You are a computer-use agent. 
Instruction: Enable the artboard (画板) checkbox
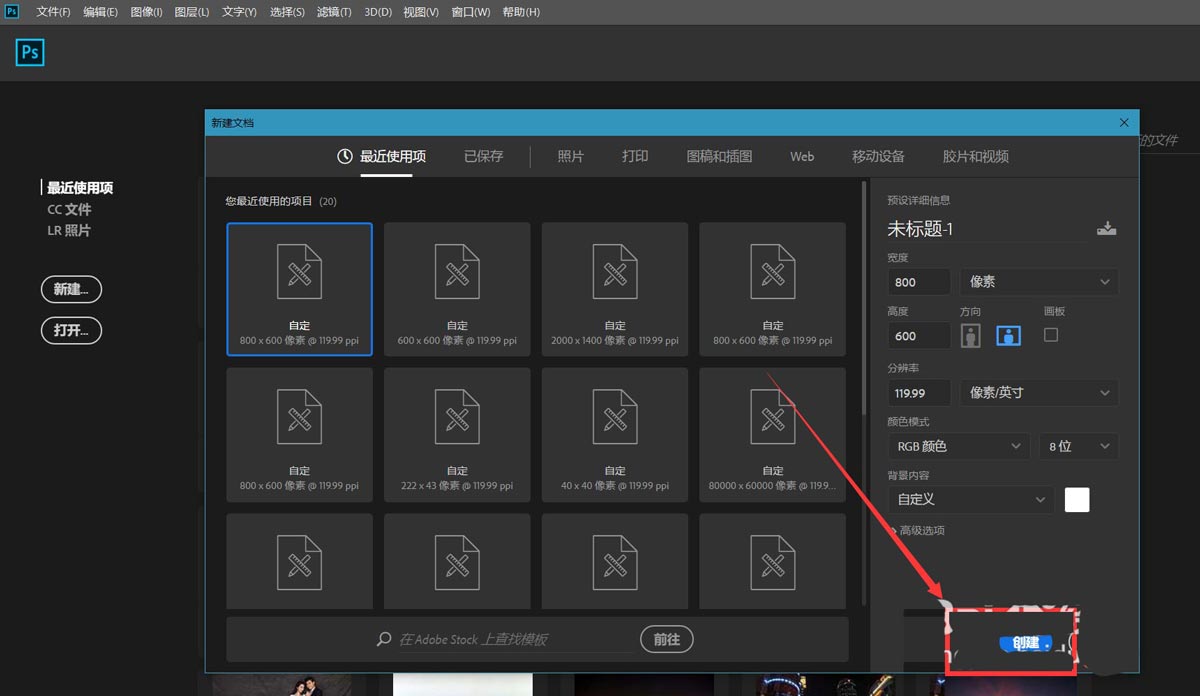coord(1050,335)
